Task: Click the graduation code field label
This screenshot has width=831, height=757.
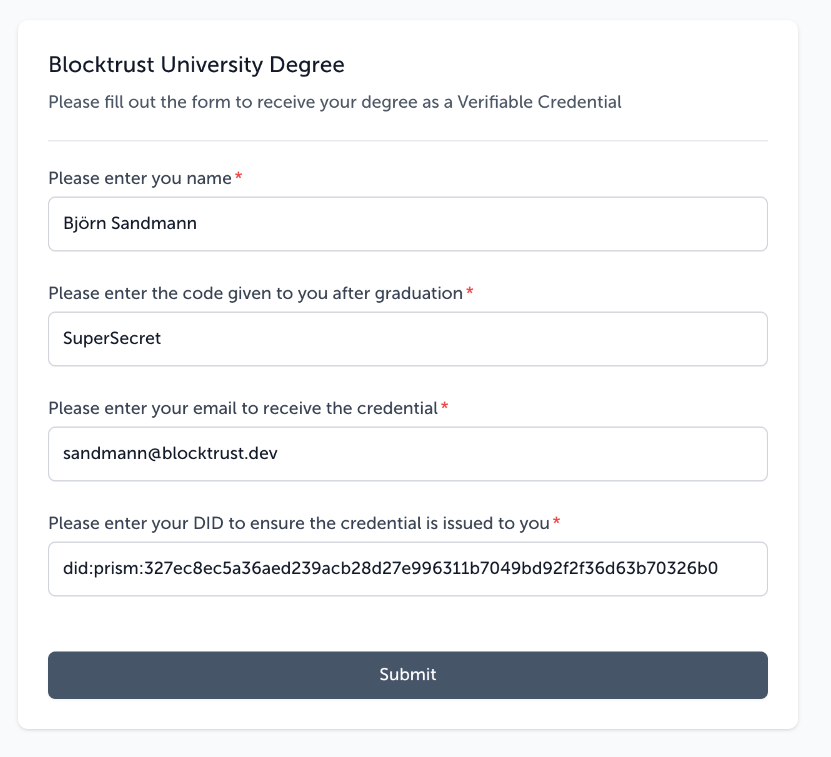Action: pos(255,293)
